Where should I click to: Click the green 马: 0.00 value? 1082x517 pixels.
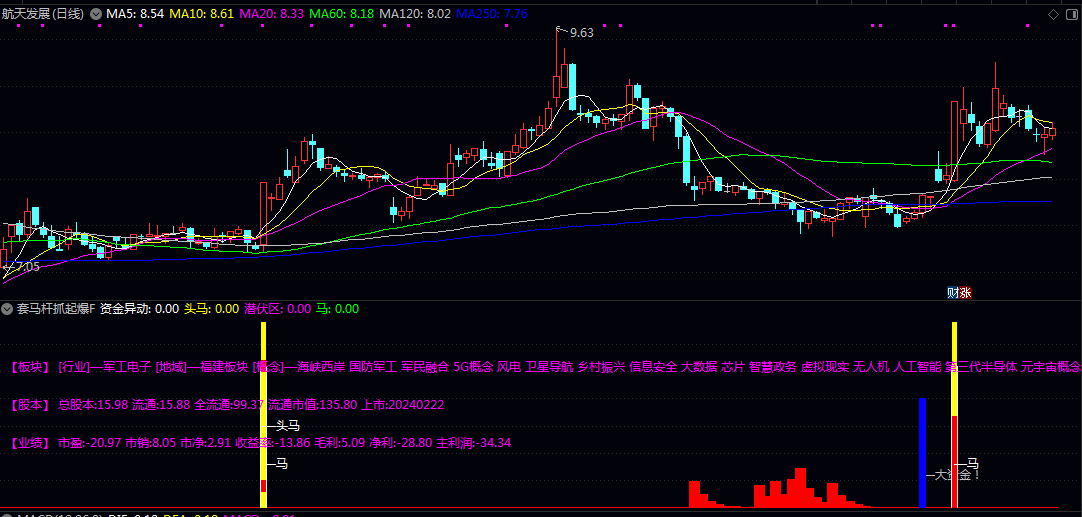coord(337,309)
